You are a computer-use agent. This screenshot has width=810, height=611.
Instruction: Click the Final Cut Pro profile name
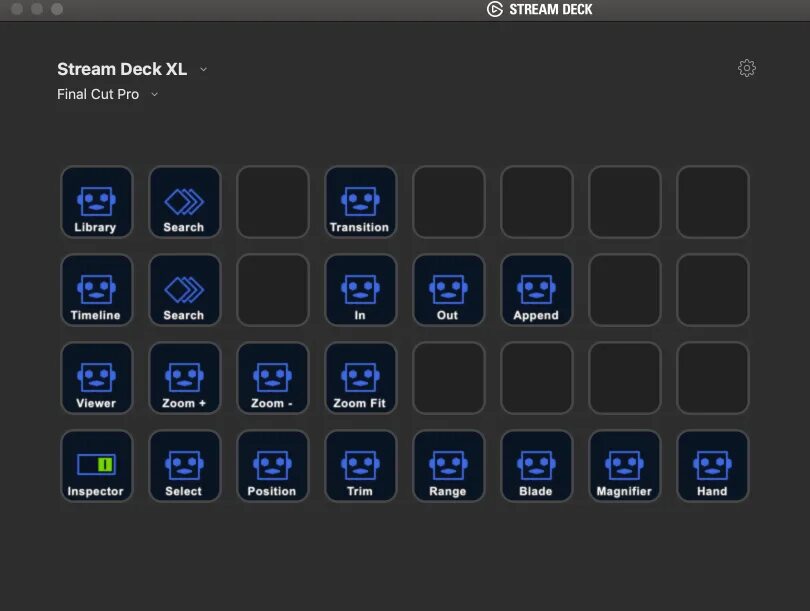98,94
